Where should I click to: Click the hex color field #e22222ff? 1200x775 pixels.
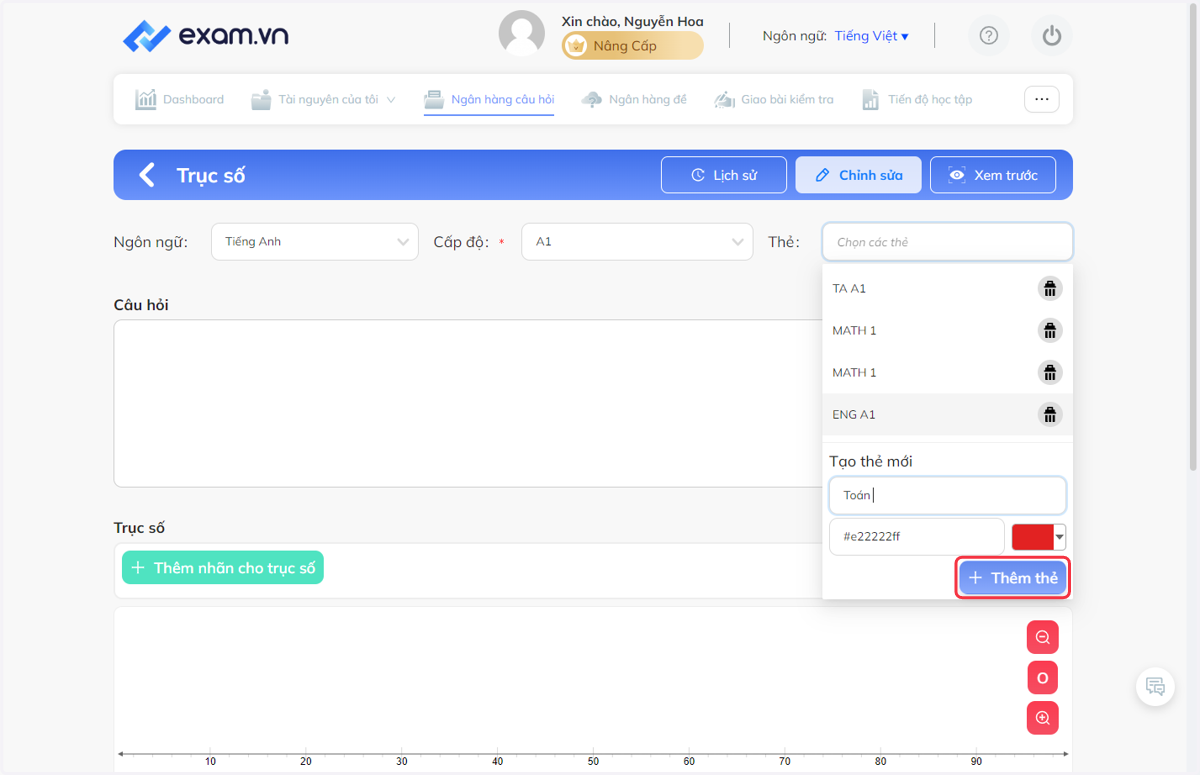click(x=916, y=536)
